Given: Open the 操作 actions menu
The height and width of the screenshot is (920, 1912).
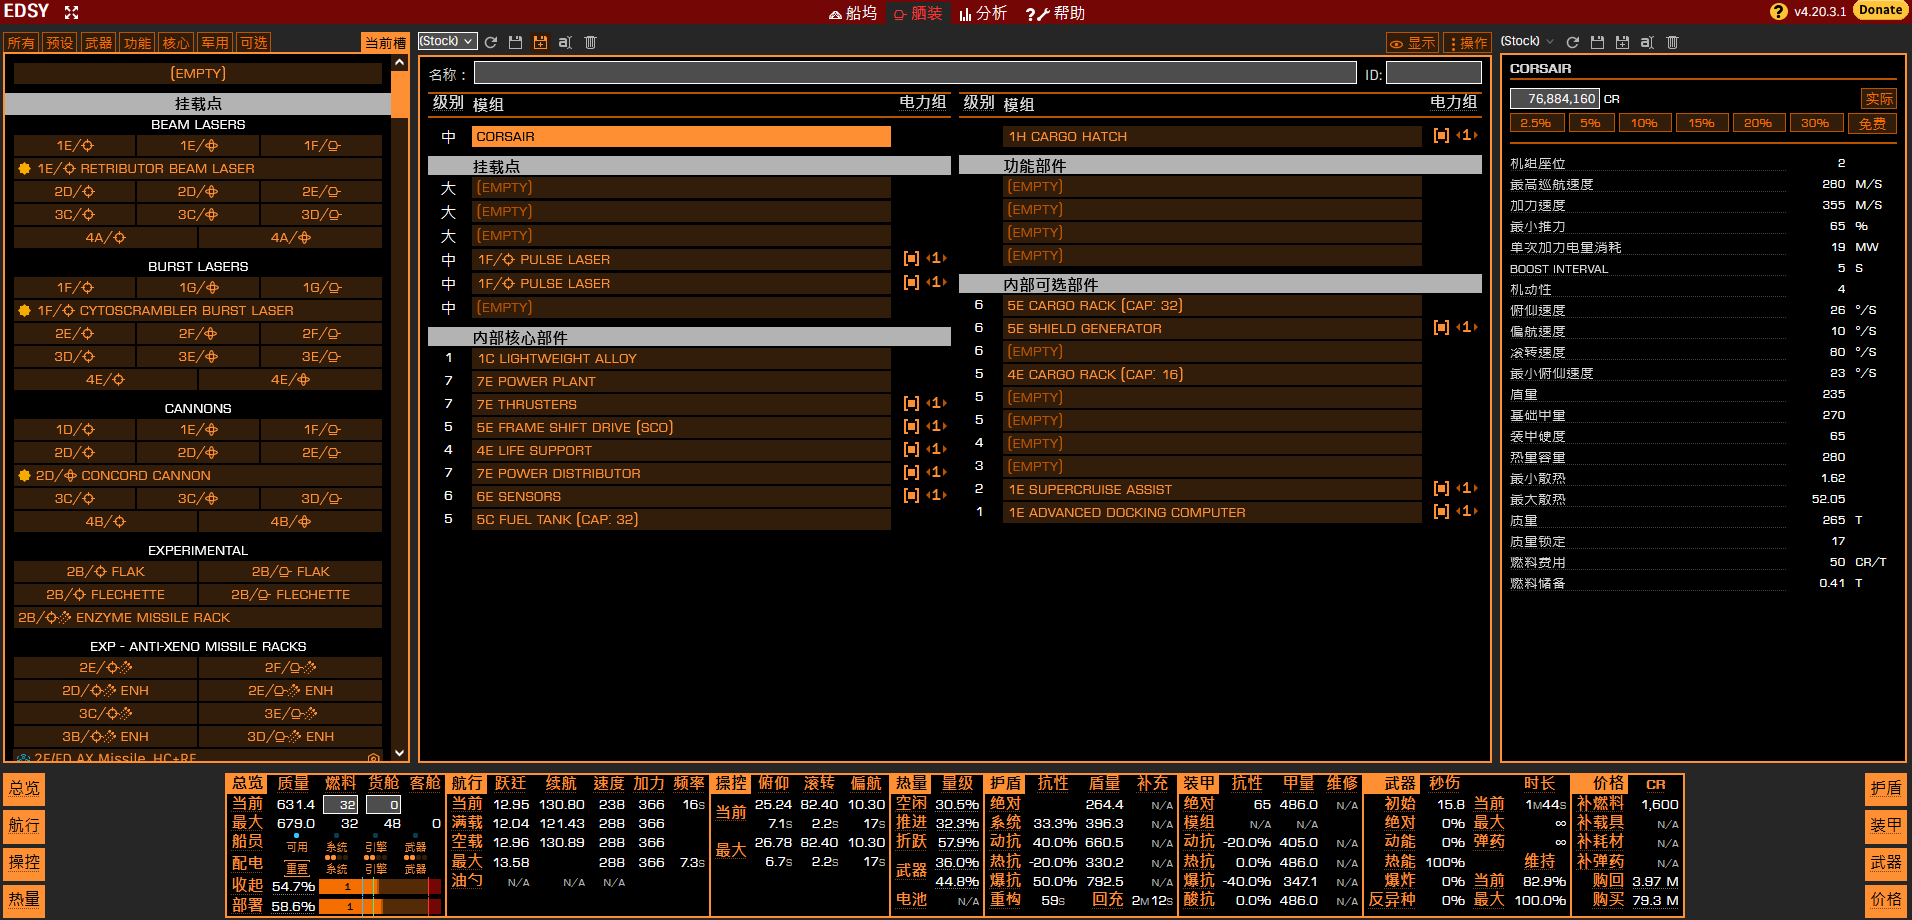Looking at the screenshot, I should click(x=1466, y=43).
